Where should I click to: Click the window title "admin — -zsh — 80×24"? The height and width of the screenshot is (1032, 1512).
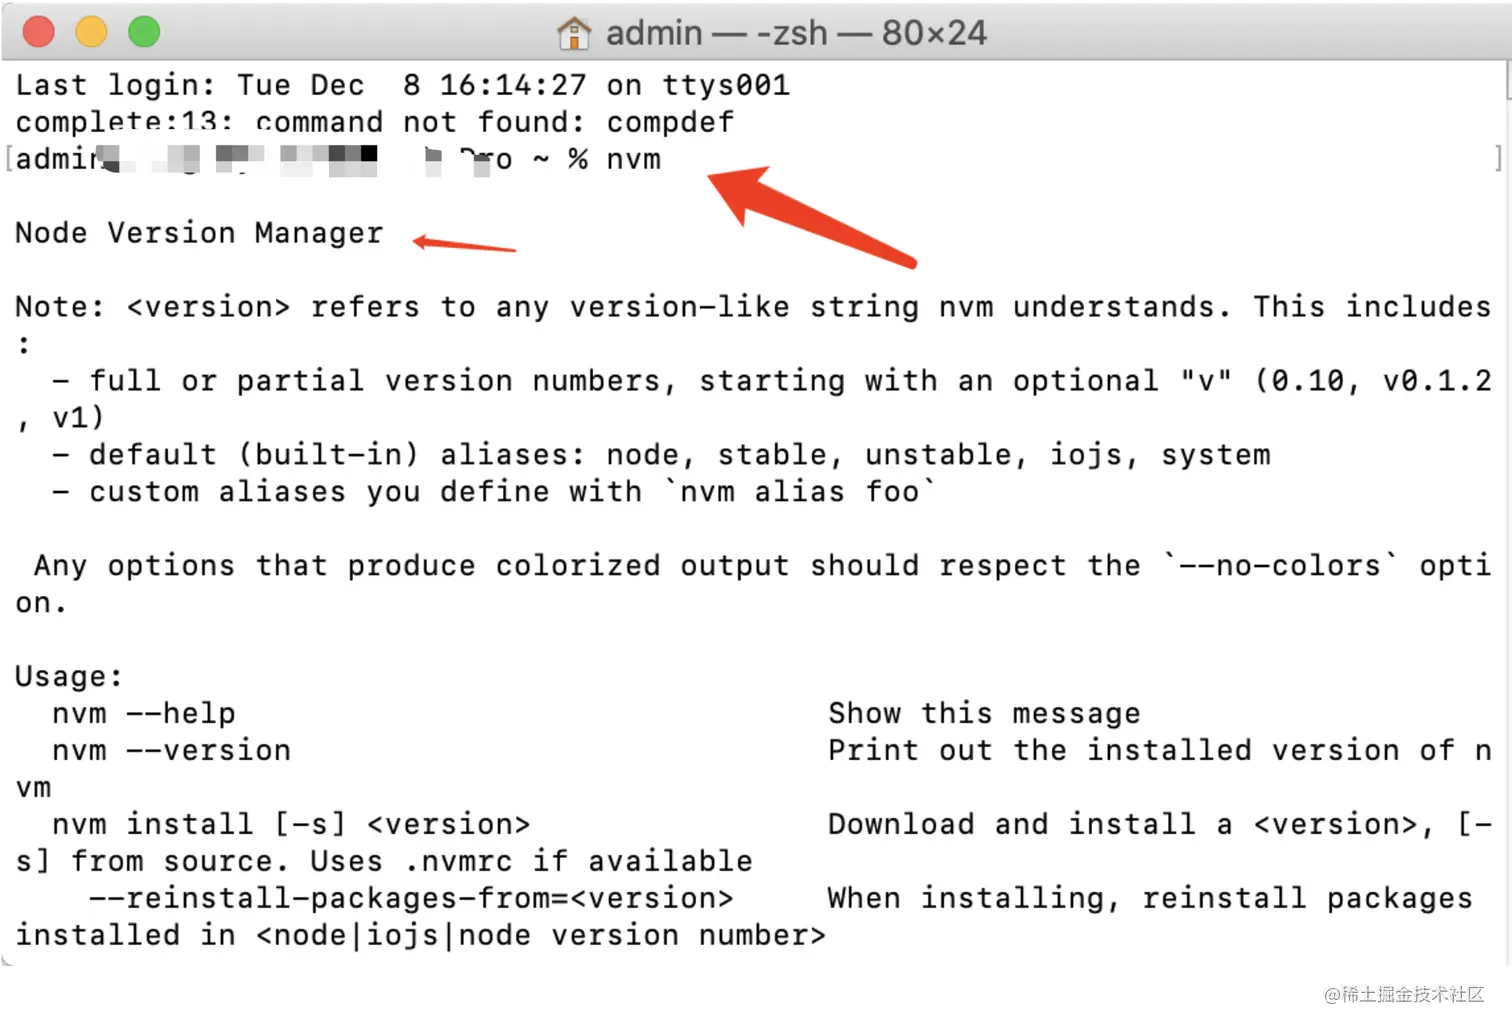point(796,33)
